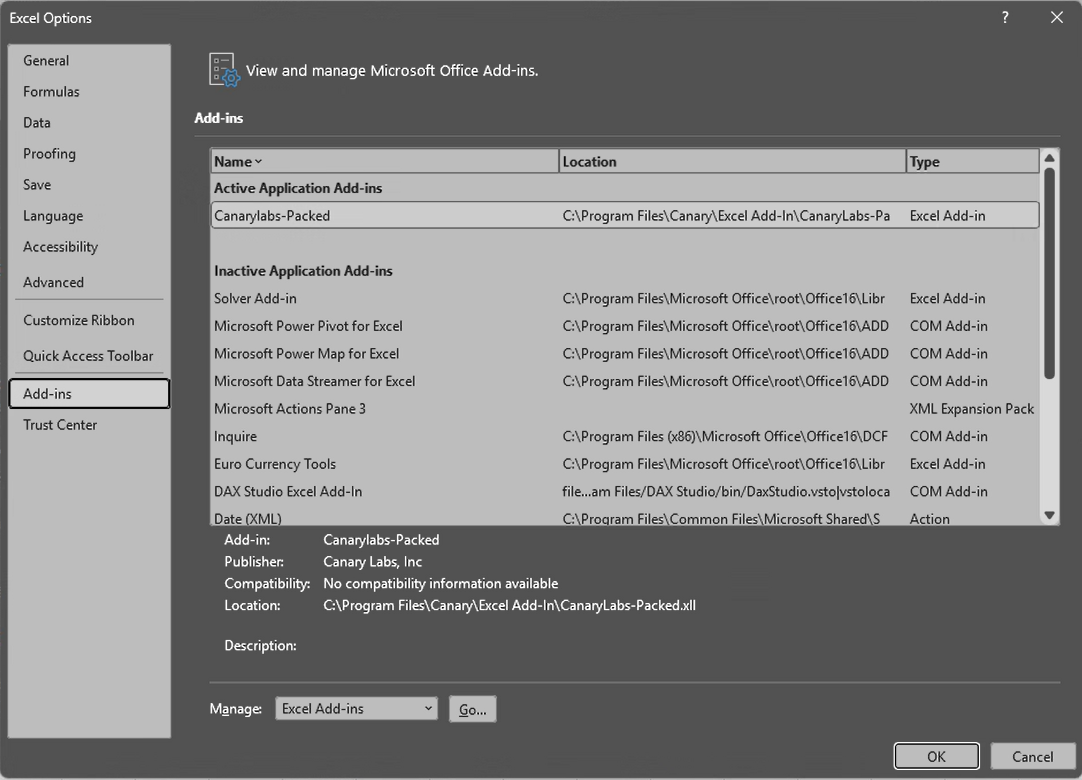
Task: Click the add-in list scroll up arrow
Action: [x=1050, y=158]
